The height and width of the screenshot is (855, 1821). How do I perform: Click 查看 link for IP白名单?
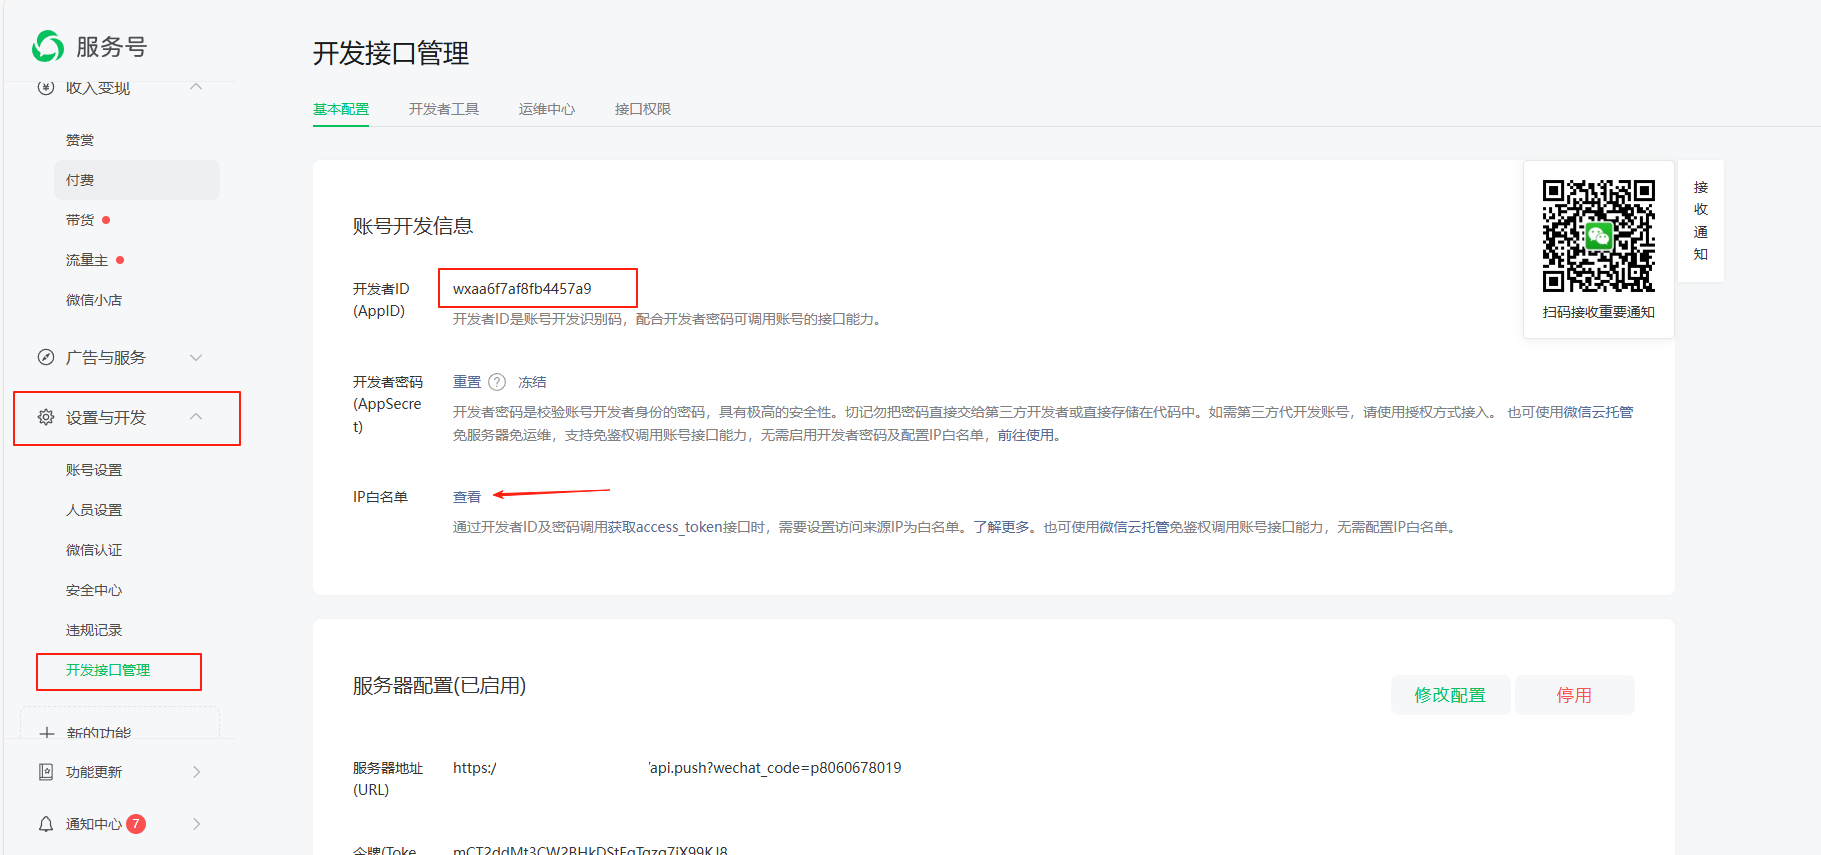coord(467,497)
